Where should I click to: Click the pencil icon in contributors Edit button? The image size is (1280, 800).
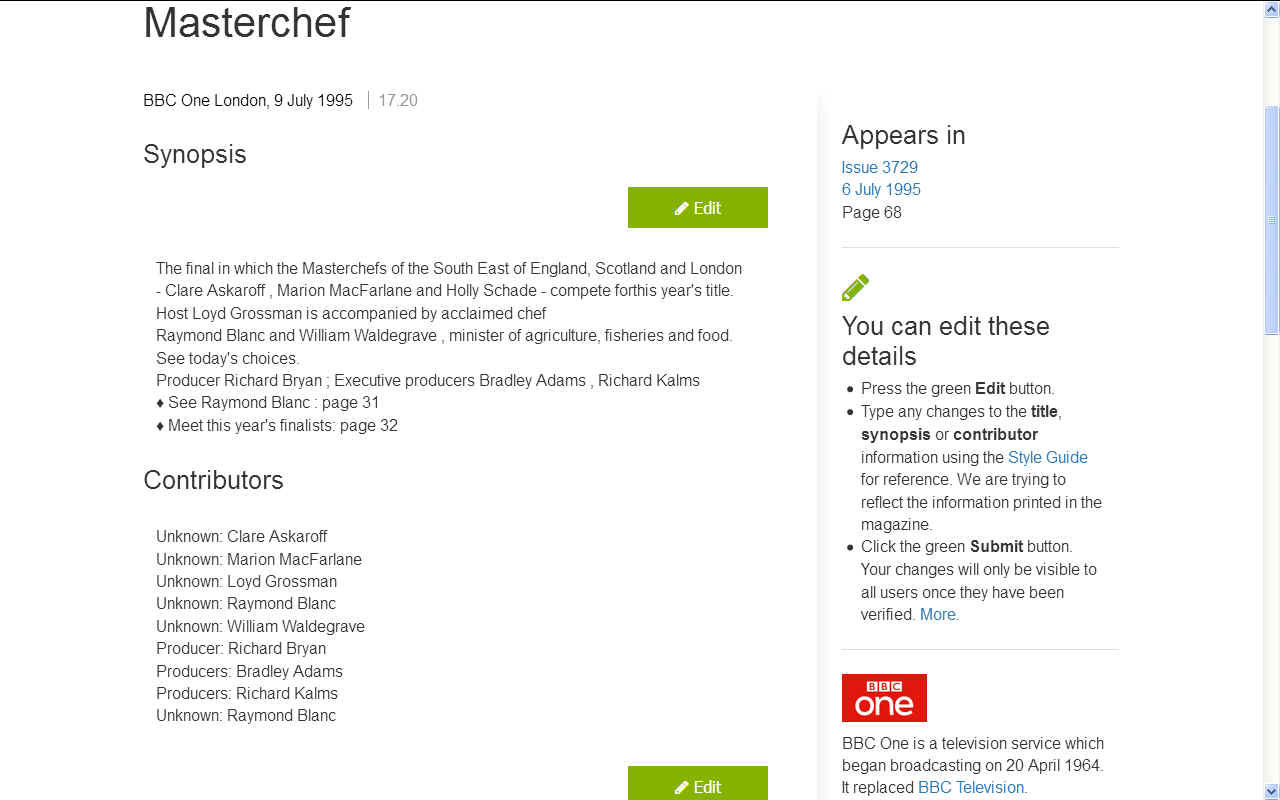pos(682,787)
